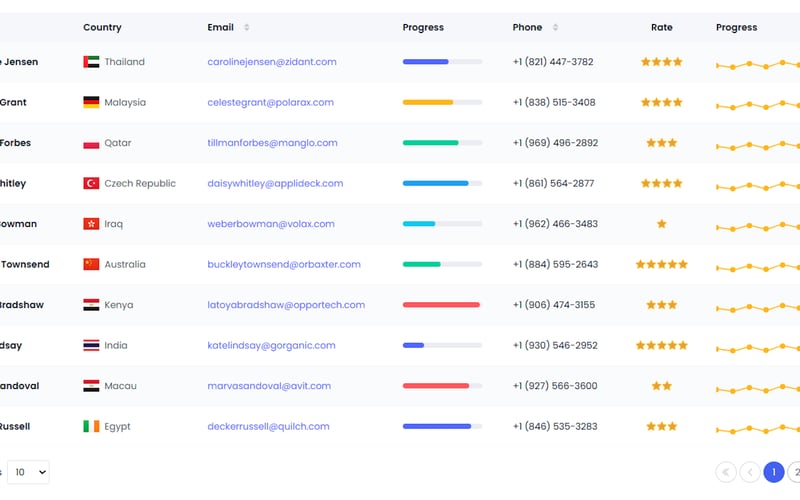800x500 pixels.
Task: Click the Townsend name cell
Action: coord(25,264)
